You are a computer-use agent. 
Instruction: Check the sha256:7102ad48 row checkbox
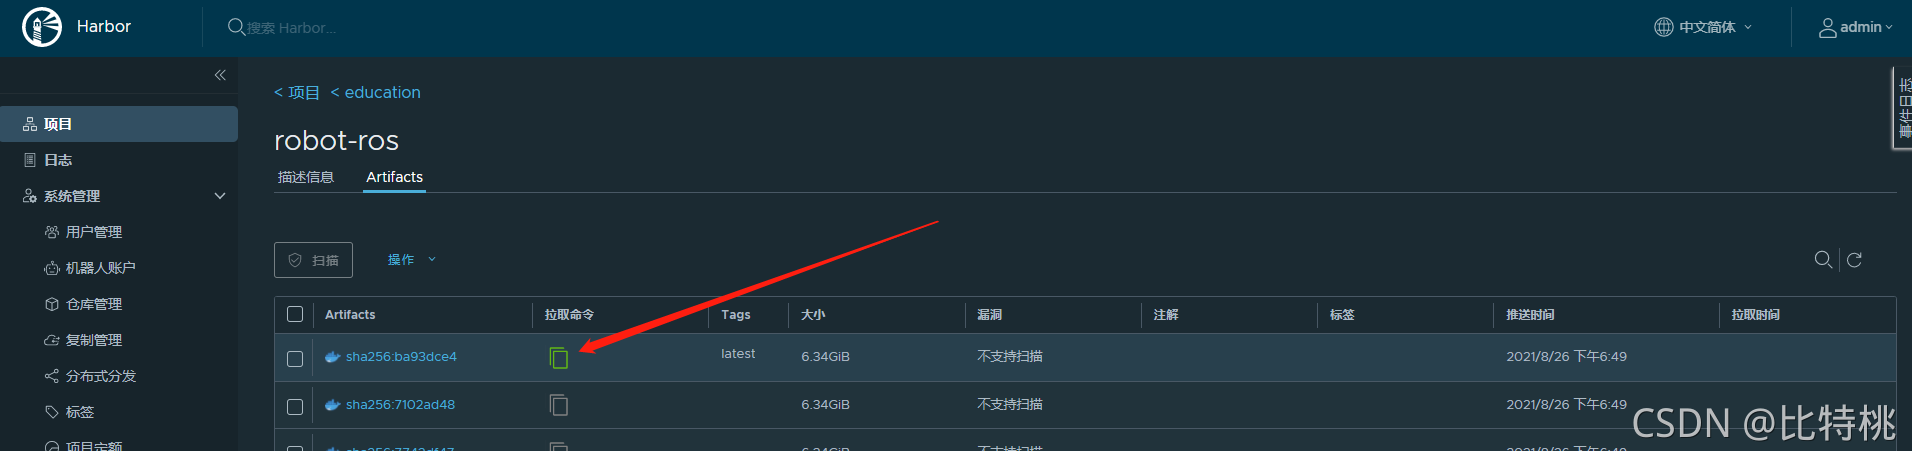[x=295, y=407]
